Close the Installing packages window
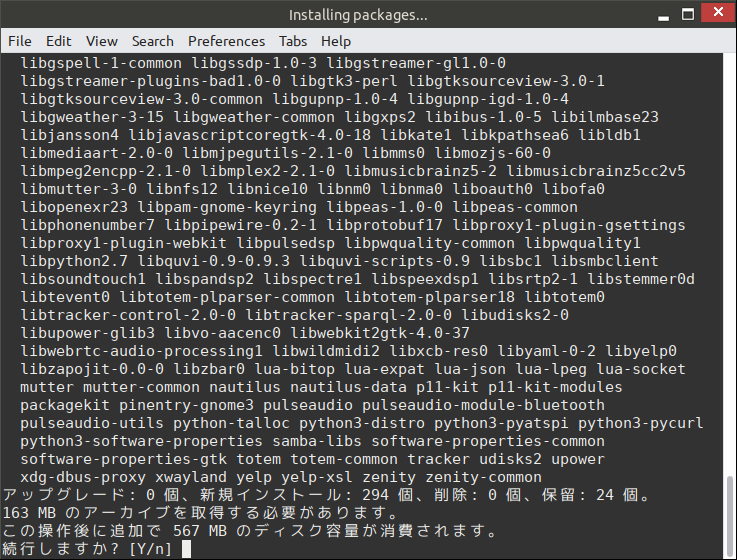Viewport: 737px width, 560px height. [718, 12]
